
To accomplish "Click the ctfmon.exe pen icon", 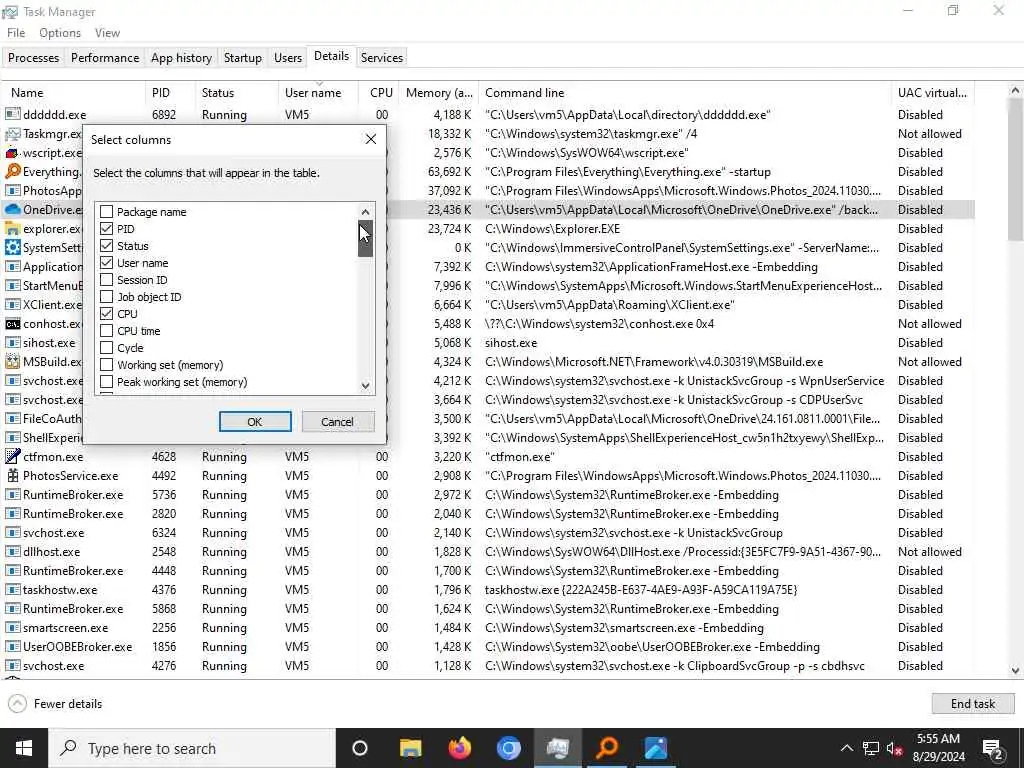I will tap(12, 456).
